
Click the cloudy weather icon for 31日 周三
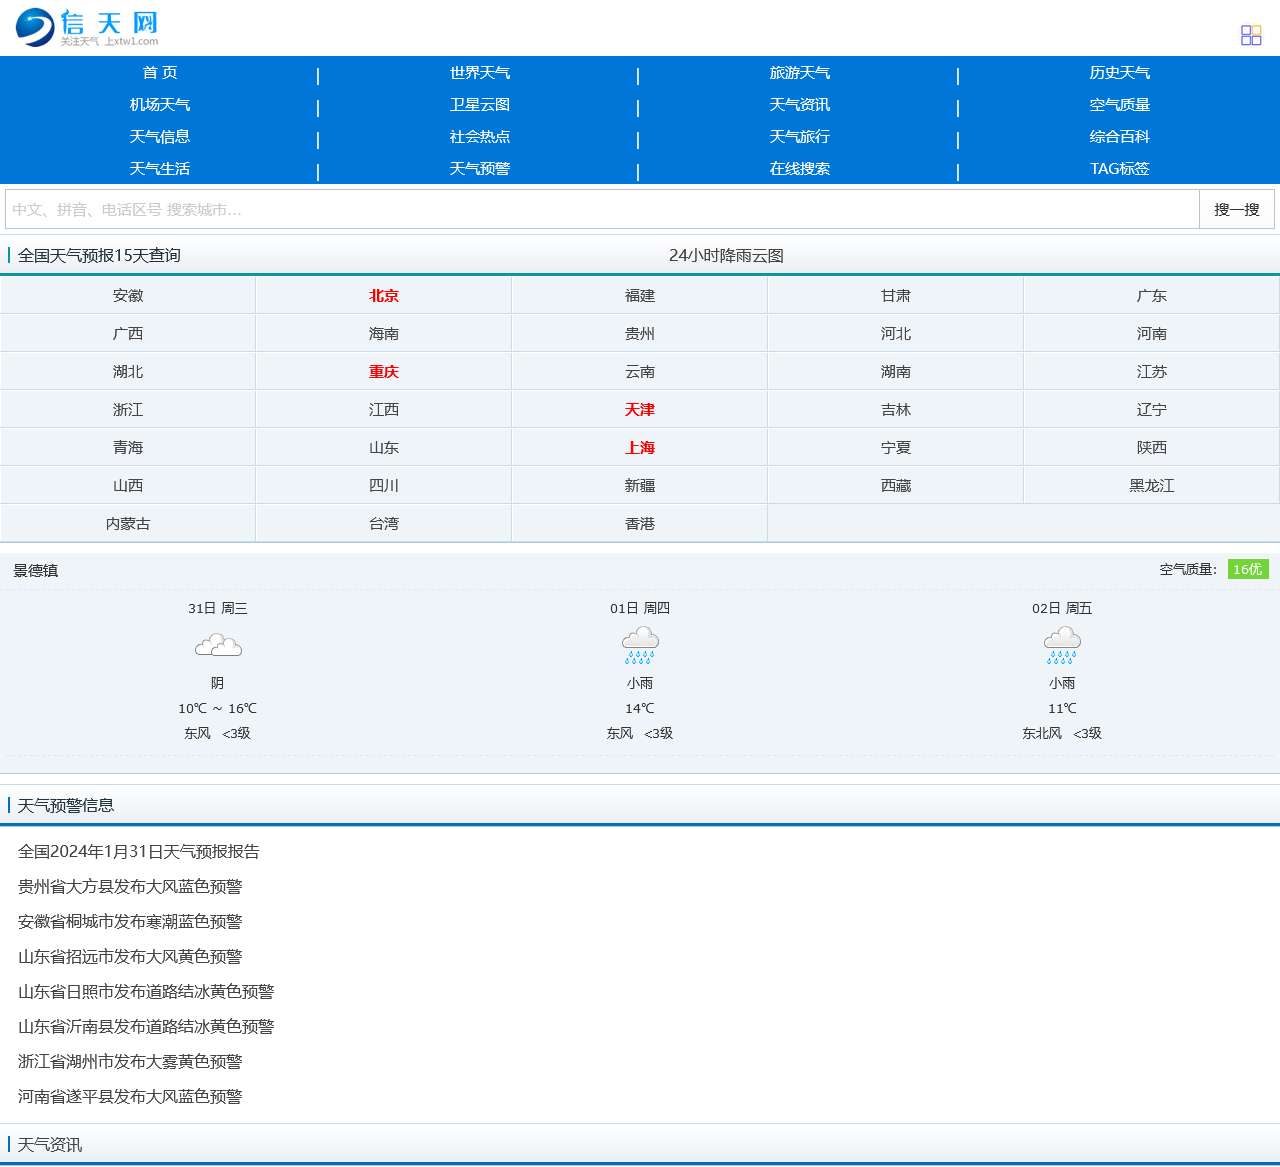click(x=218, y=645)
